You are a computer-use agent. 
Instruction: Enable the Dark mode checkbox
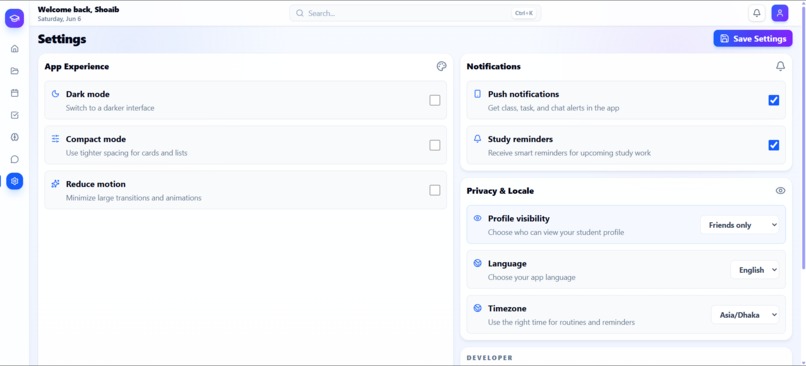[x=435, y=100]
